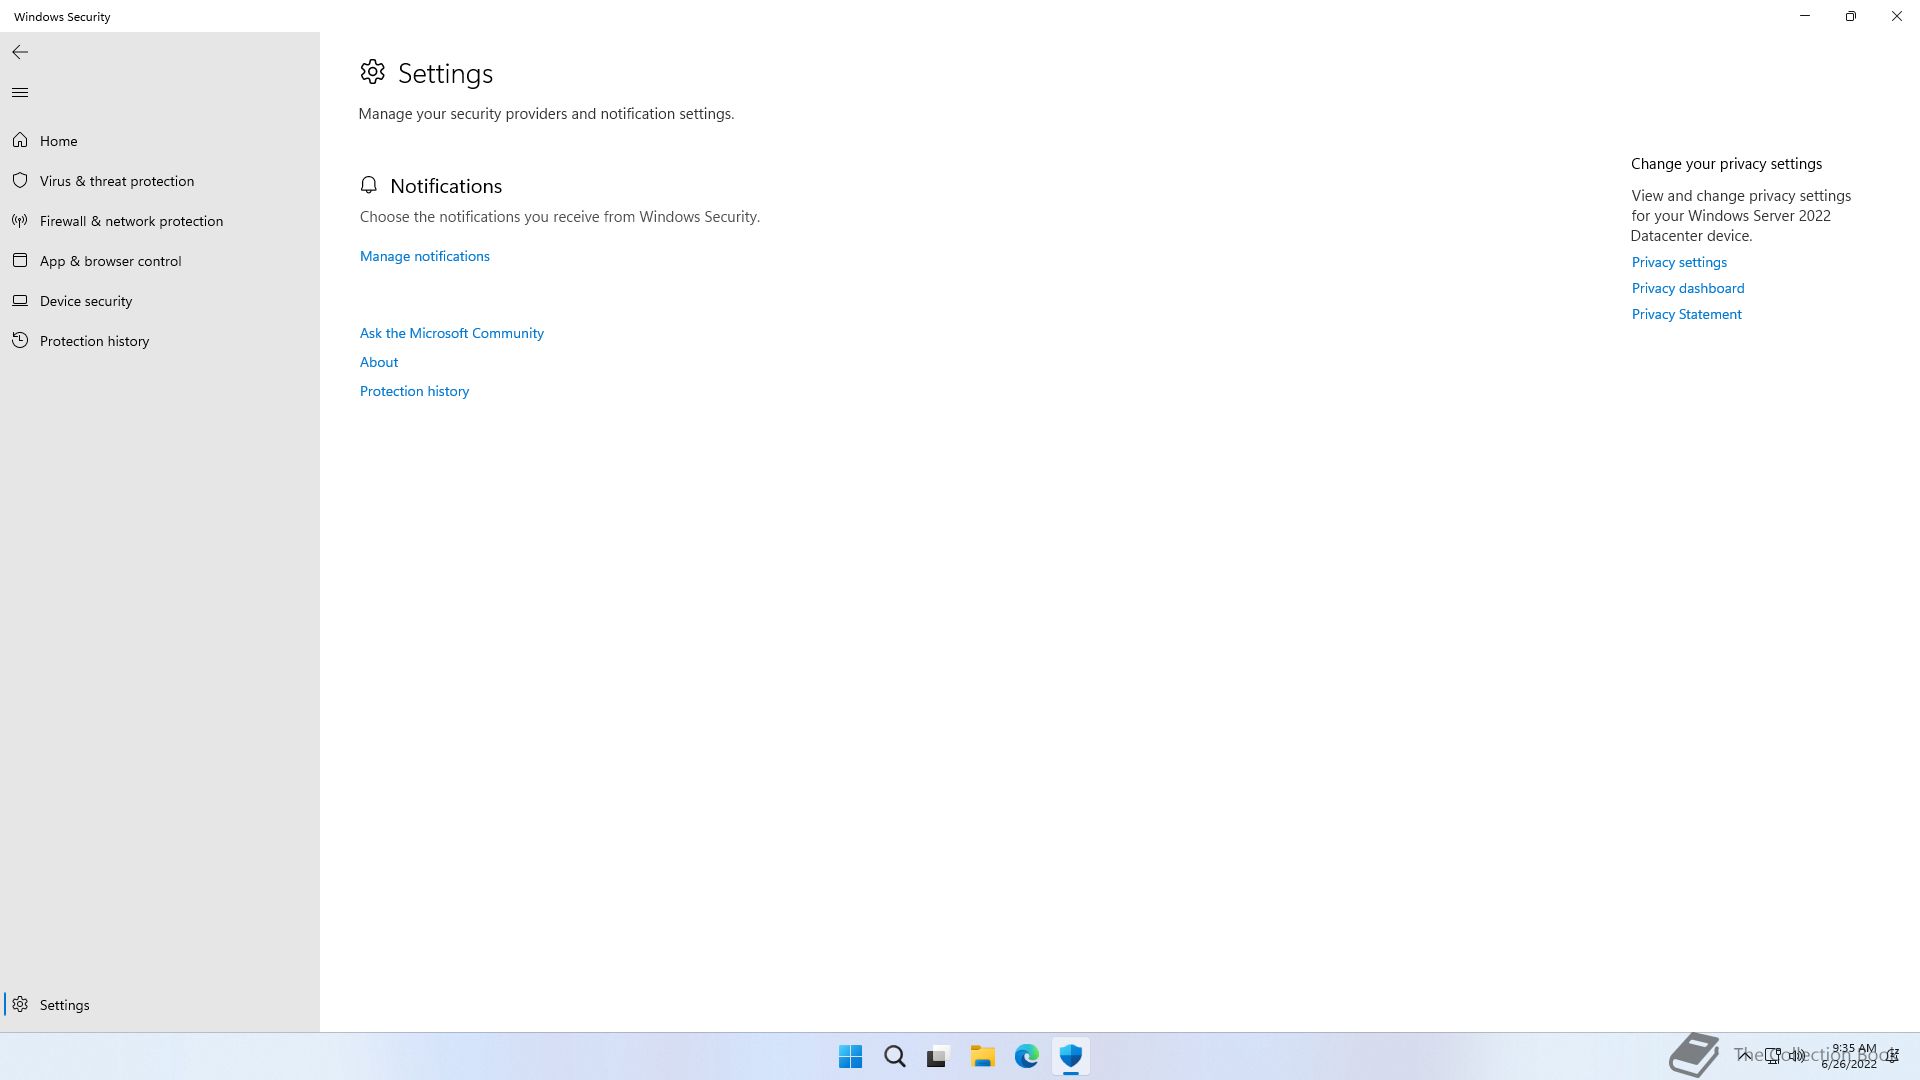Open the Privacy dashboard link

point(1688,288)
